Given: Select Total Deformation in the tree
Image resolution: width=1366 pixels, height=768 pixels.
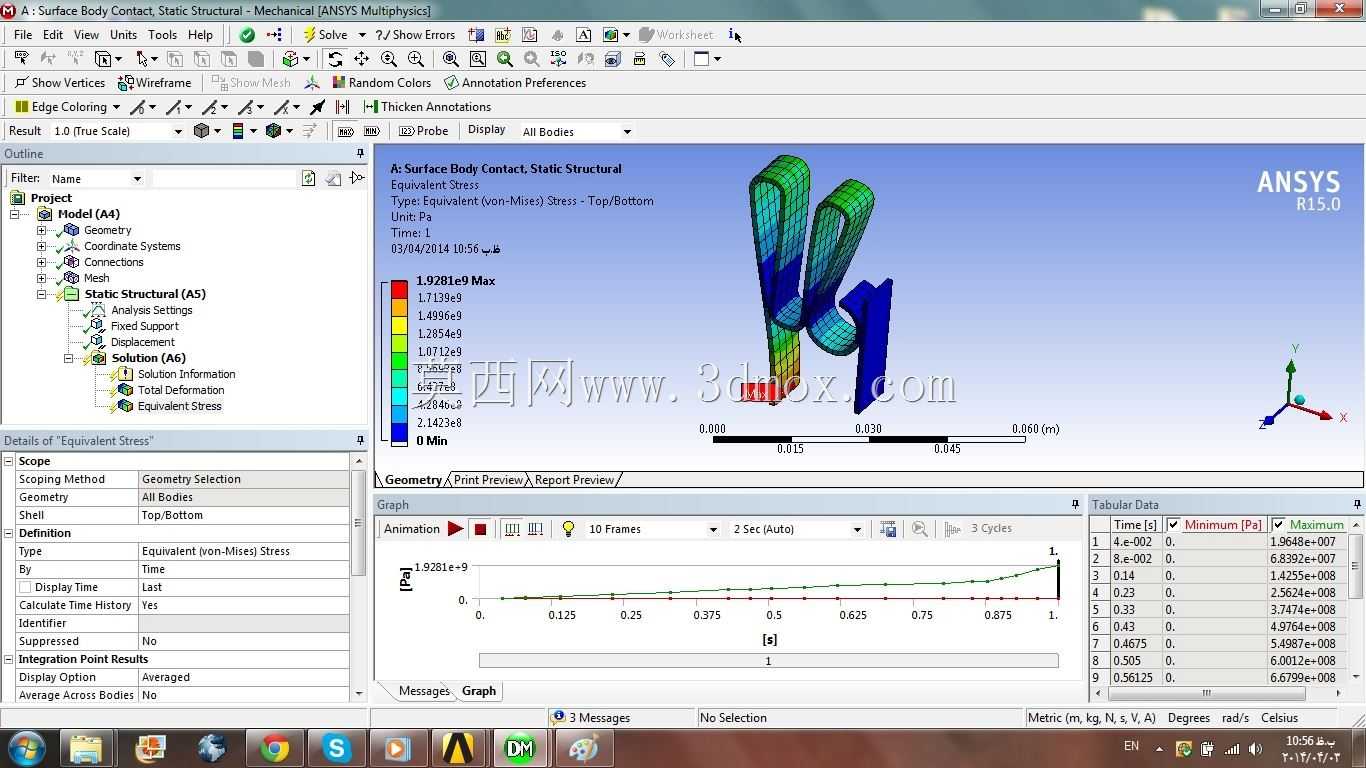Looking at the screenshot, I should tap(181, 390).
